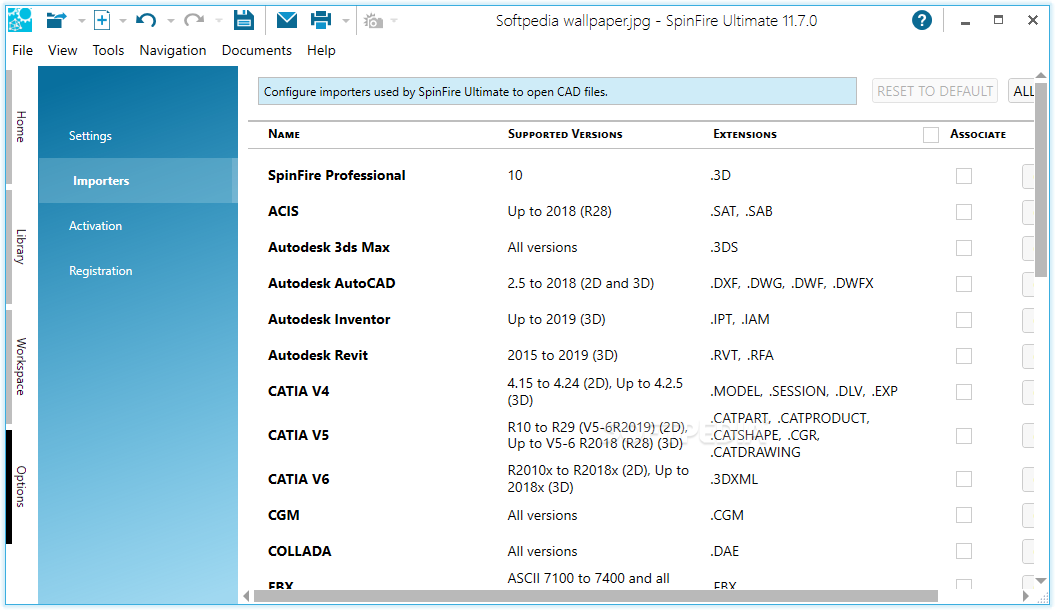This screenshot has width=1055, height=610.
Task: Check Associate for Autodesk AutoCAD
Action: click(963, 284)
